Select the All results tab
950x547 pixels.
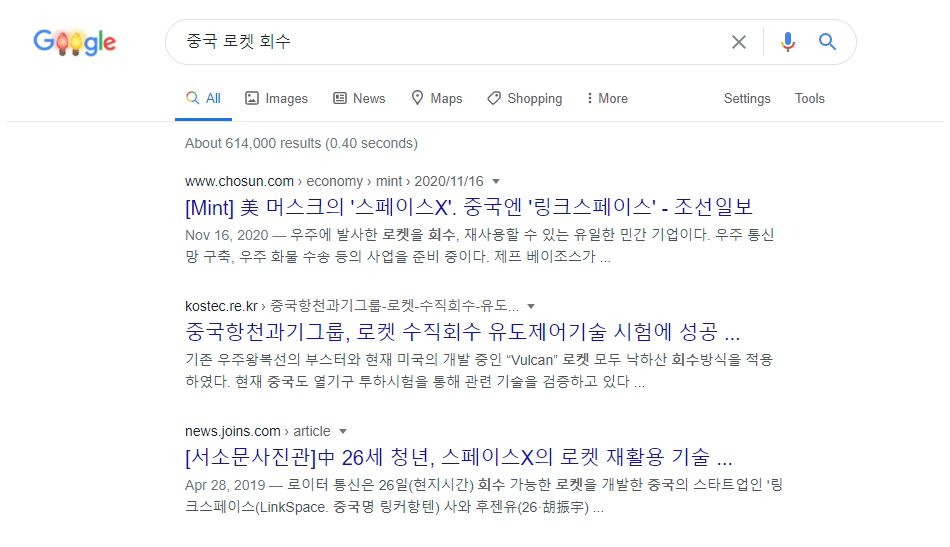203,98
